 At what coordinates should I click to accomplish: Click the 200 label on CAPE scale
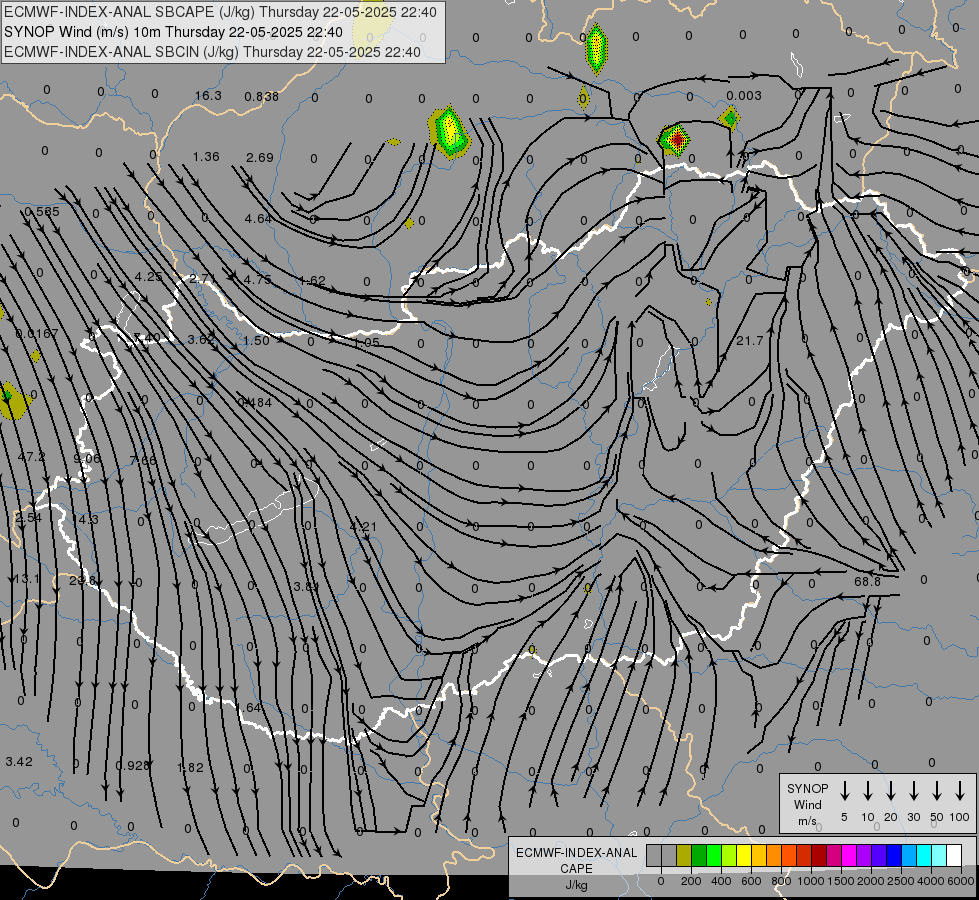(691, 881)
